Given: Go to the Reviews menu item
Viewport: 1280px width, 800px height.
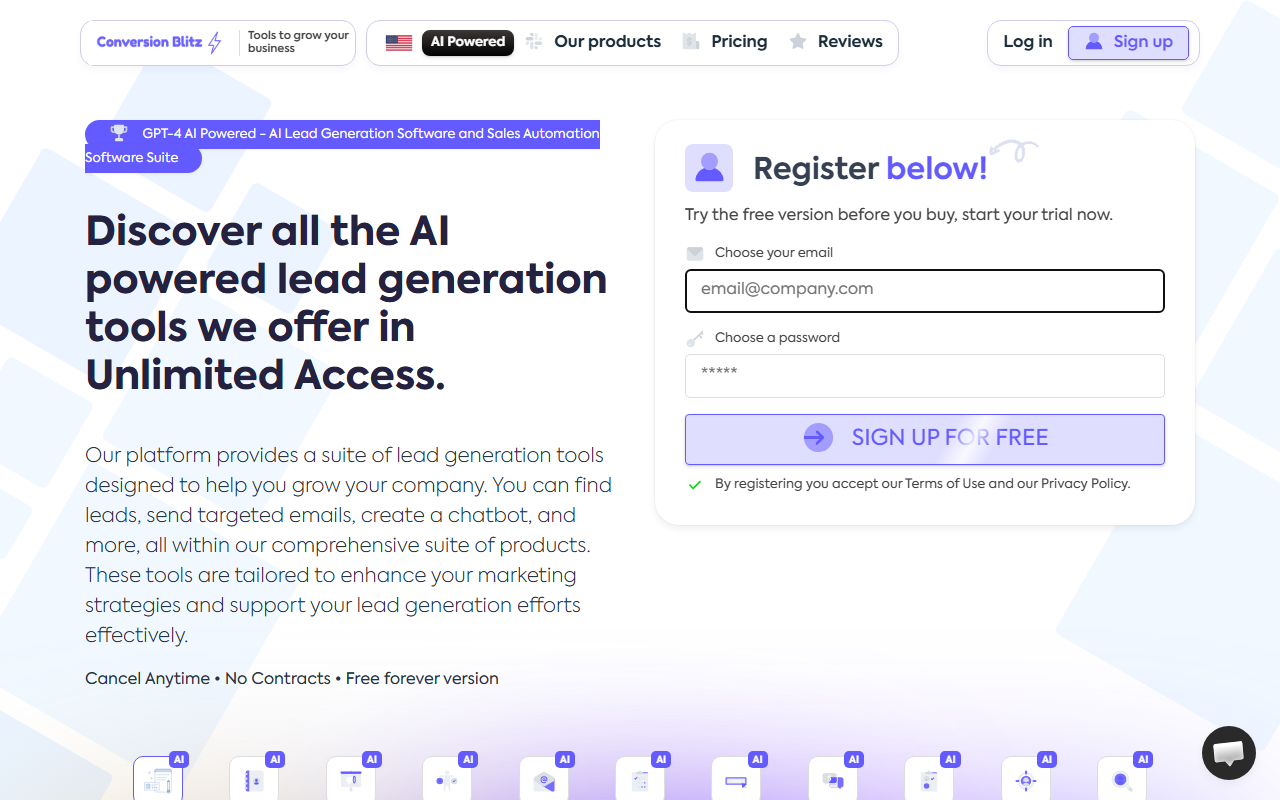Looking at the screenshot, I should click(x=836, y=42).
